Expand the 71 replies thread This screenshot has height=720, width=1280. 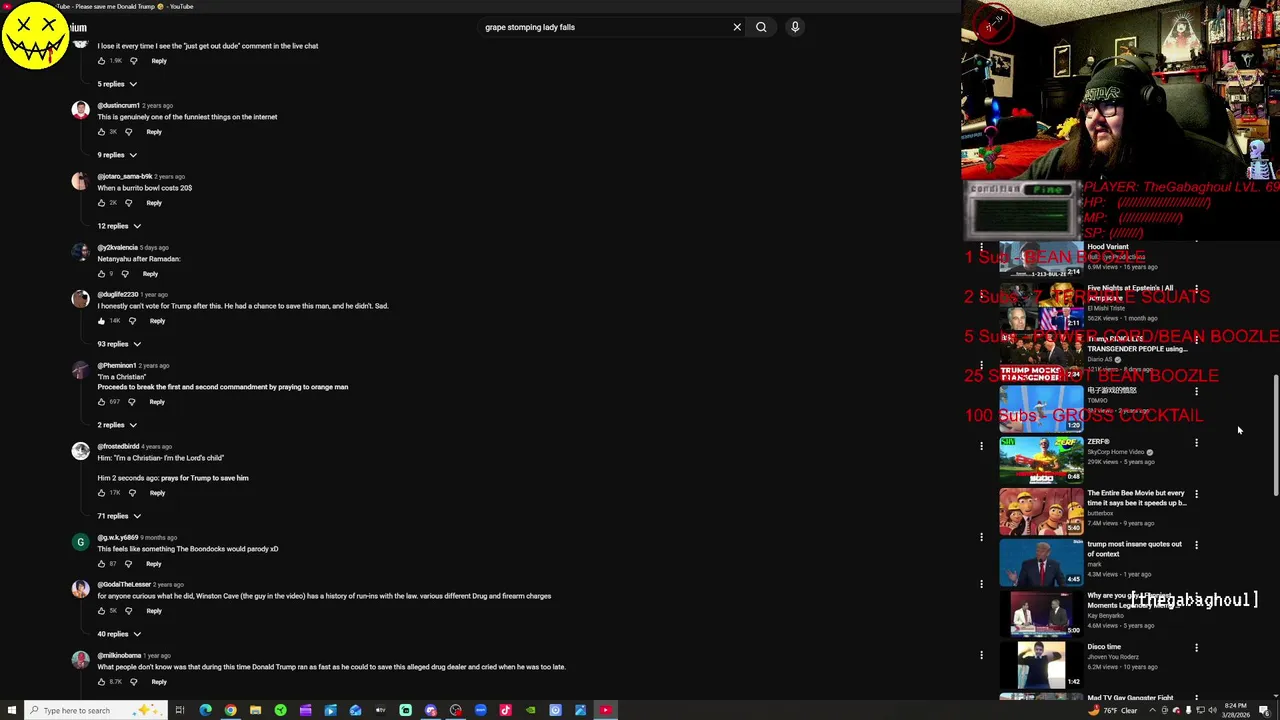[119, 516]
